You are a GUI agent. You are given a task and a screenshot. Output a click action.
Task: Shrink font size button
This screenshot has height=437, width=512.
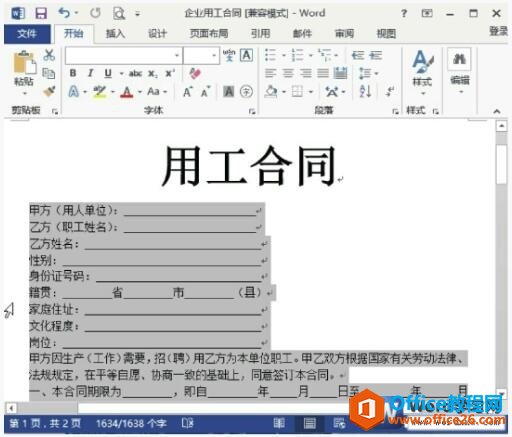(x=205, y=91)
